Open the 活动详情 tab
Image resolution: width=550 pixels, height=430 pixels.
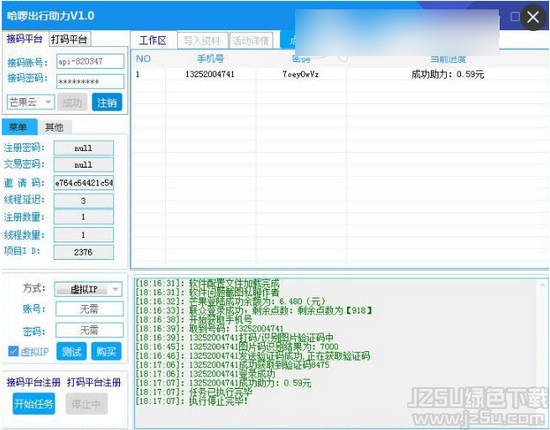tap(250, 41)
